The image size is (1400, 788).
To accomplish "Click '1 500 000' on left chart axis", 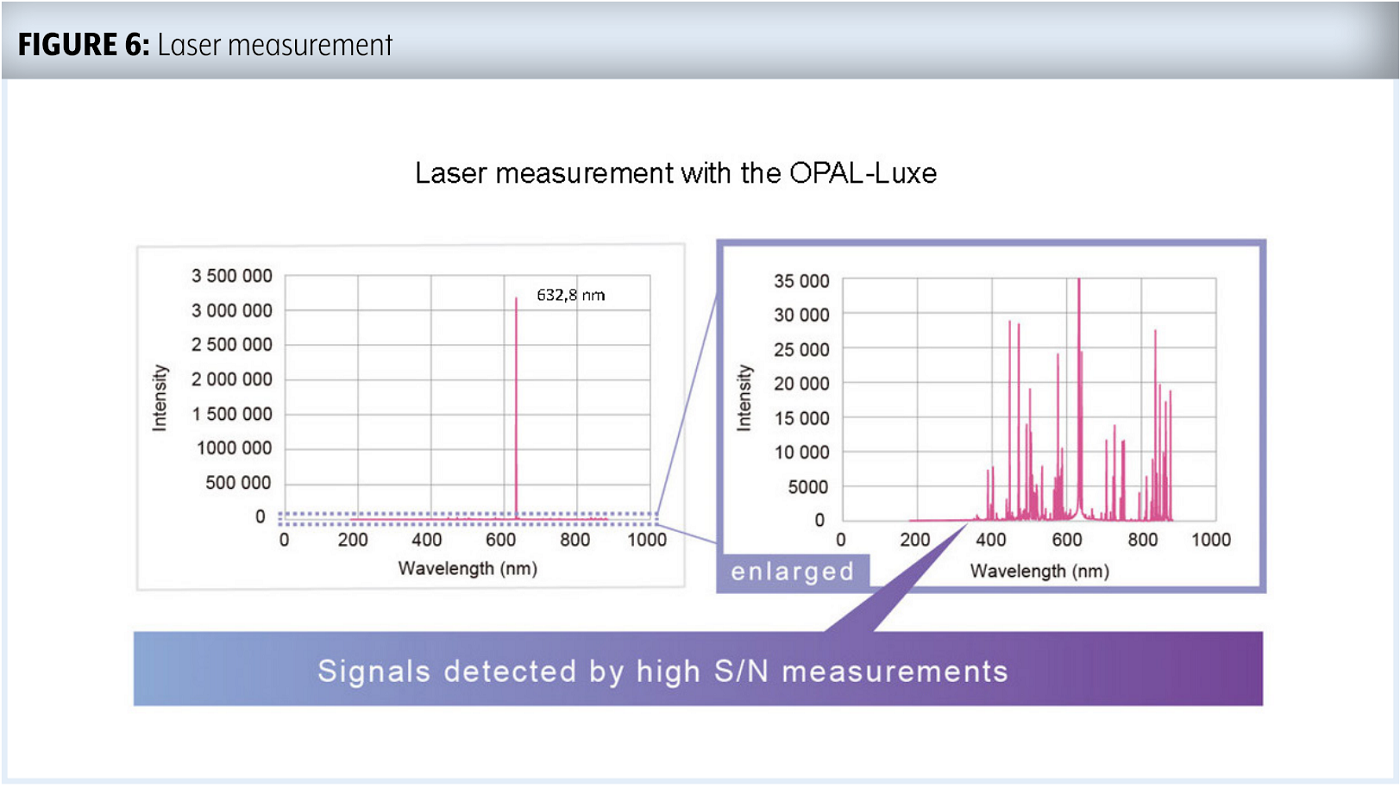I will [x=231, y=414].
